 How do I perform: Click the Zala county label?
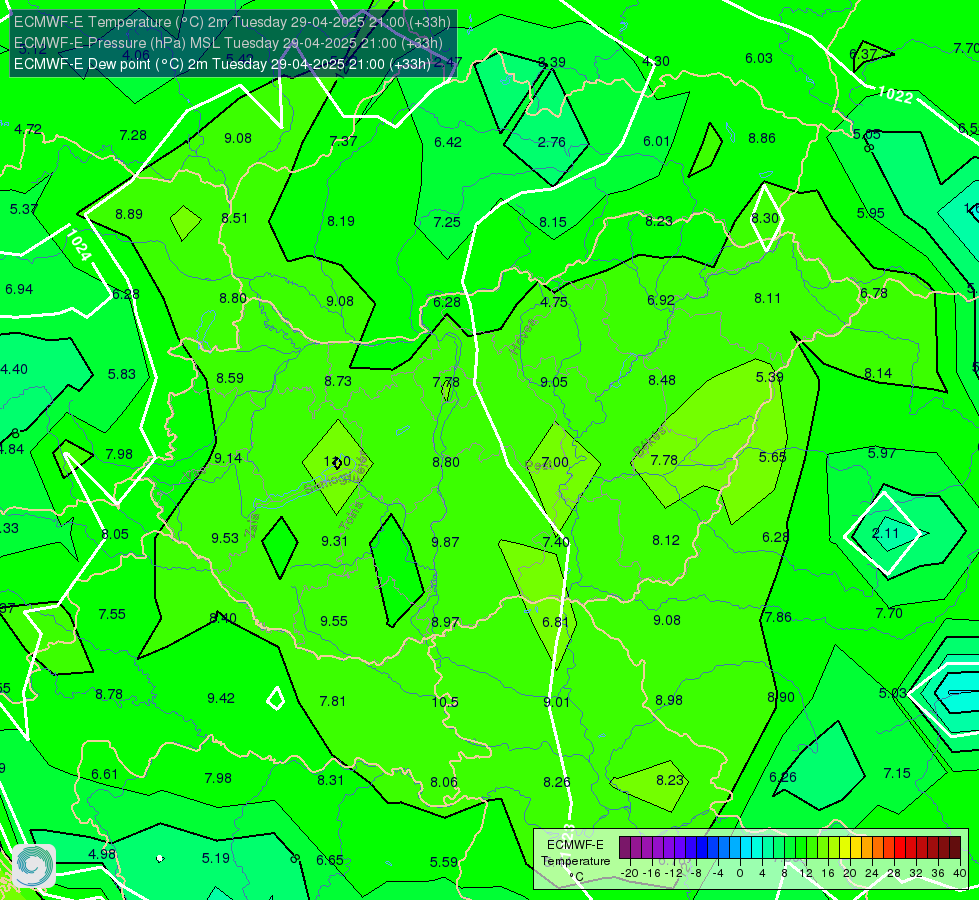pos(252,525)
